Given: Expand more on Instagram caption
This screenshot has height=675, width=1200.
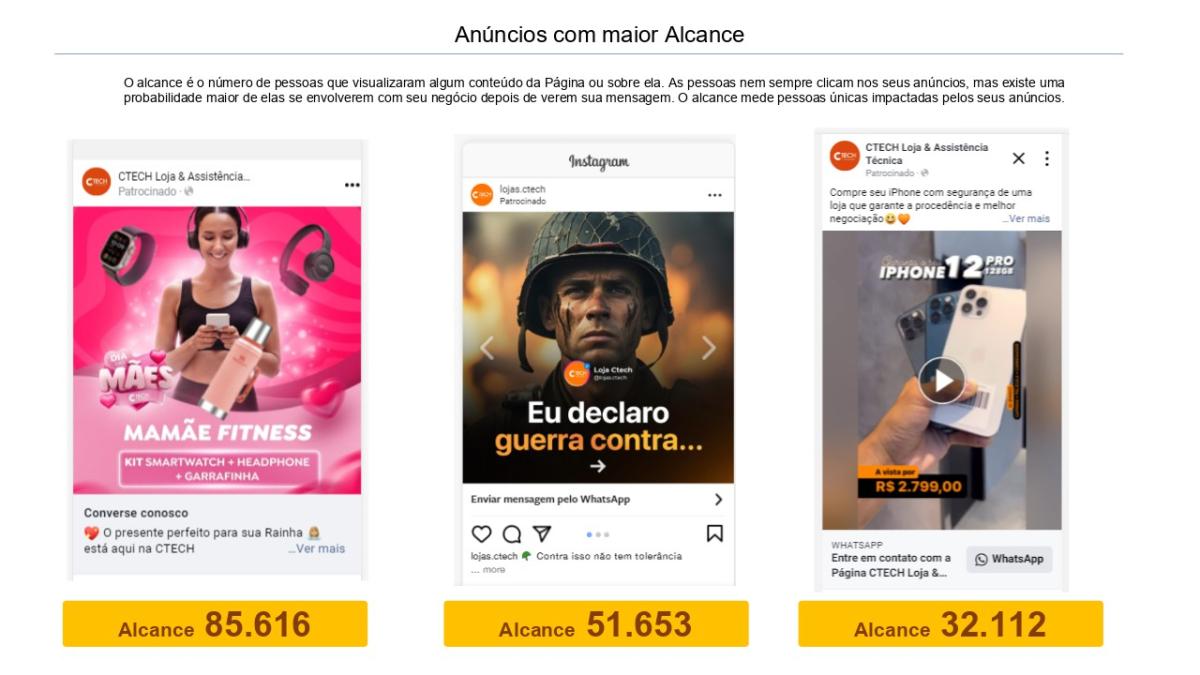Looking at the screenshot, I should tap(488, 569).
